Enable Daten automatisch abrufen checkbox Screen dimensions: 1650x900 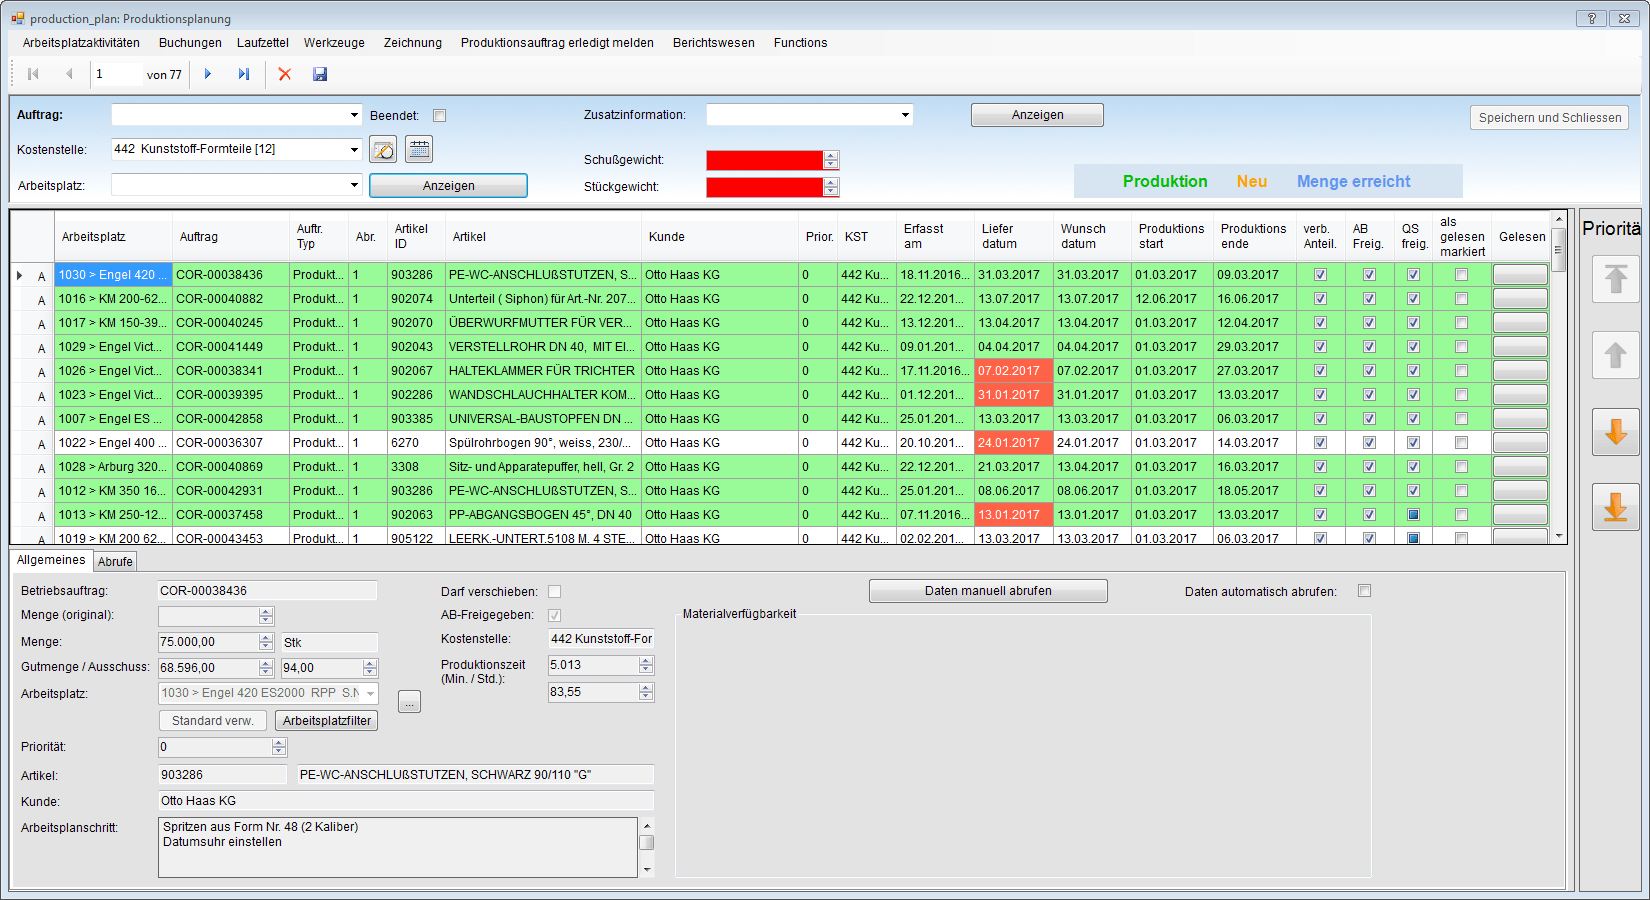coord(1364,591)
